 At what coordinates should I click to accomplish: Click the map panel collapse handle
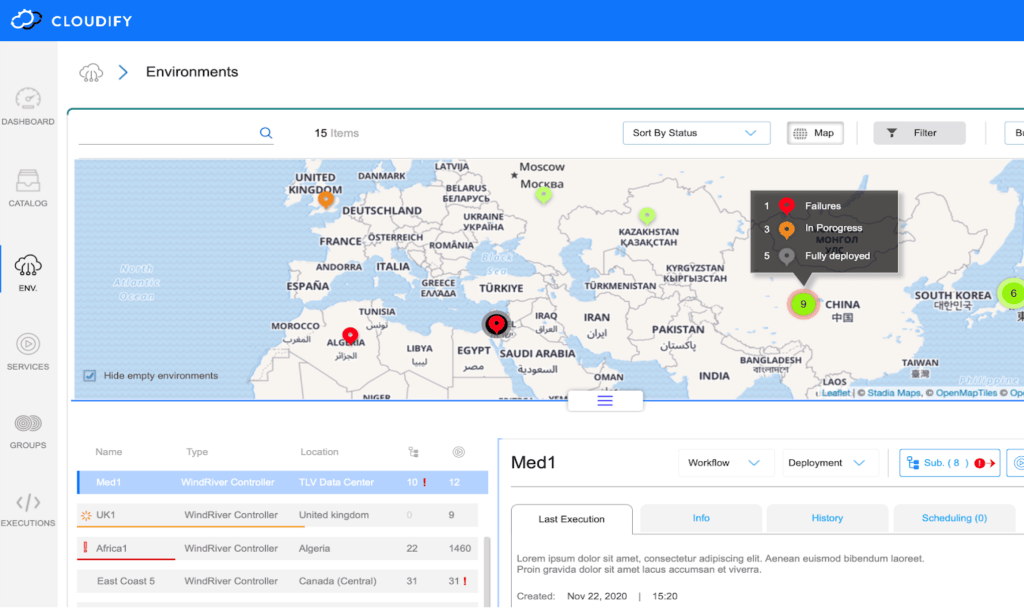click(605, 401)
